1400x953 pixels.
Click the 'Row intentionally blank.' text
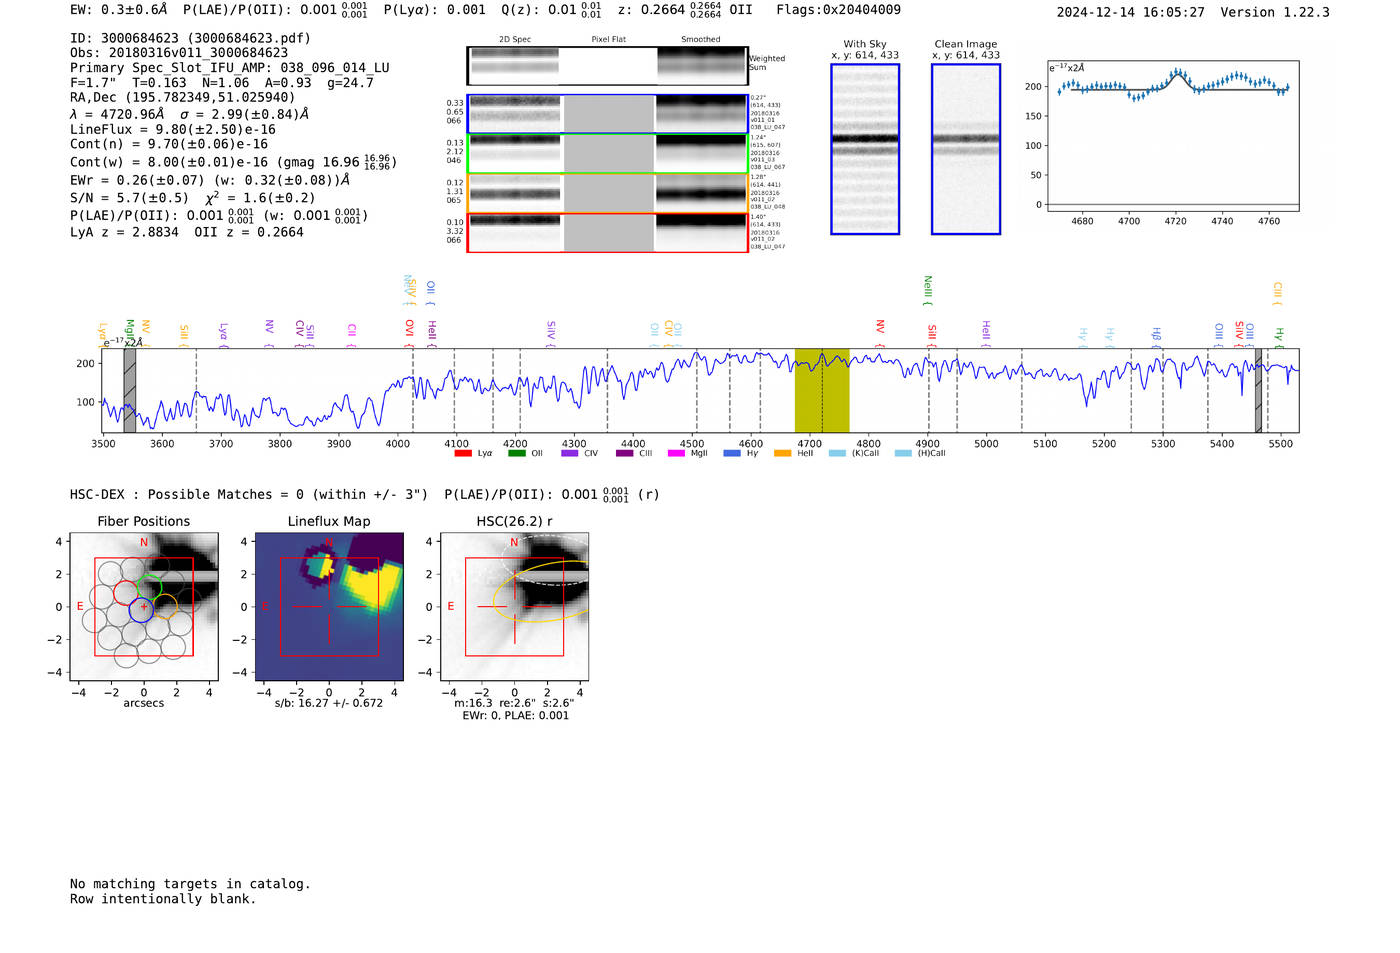(x=163, y=899)
